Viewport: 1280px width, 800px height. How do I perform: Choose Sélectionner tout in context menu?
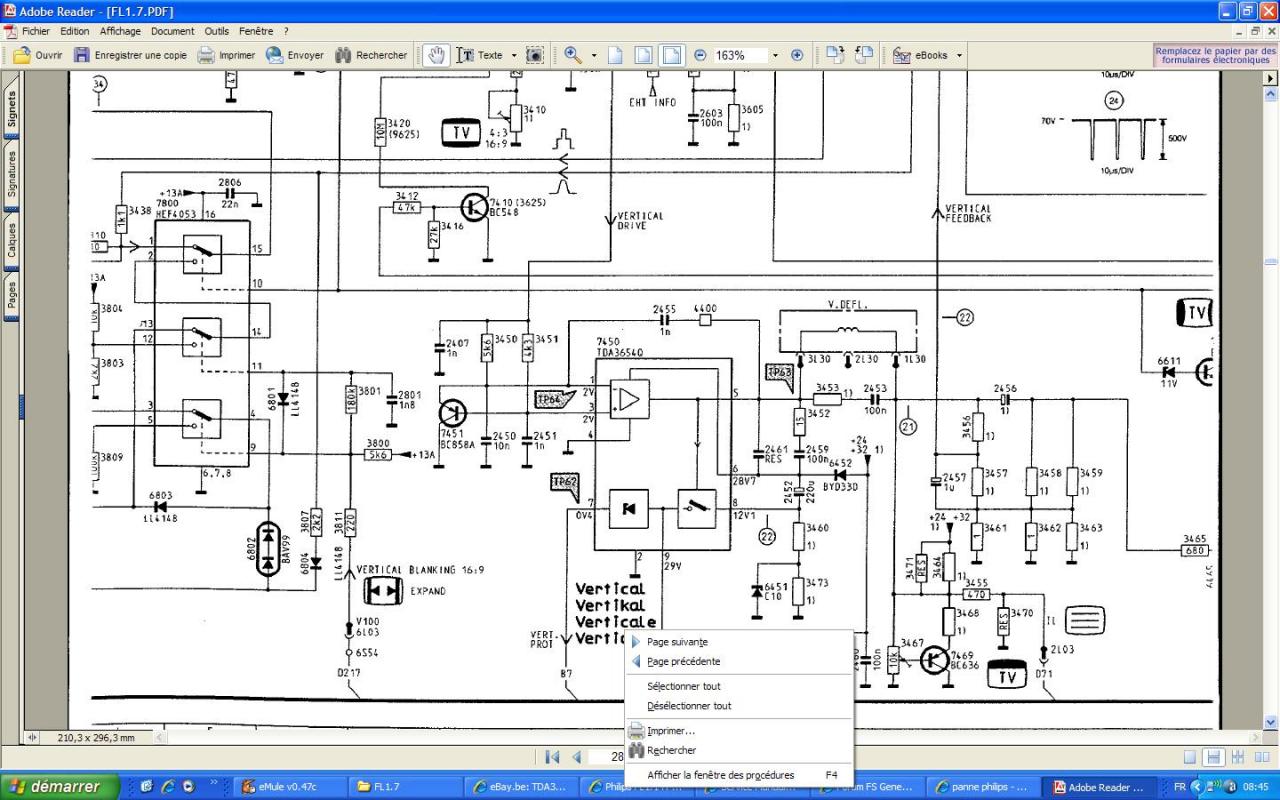click(738, 686)
